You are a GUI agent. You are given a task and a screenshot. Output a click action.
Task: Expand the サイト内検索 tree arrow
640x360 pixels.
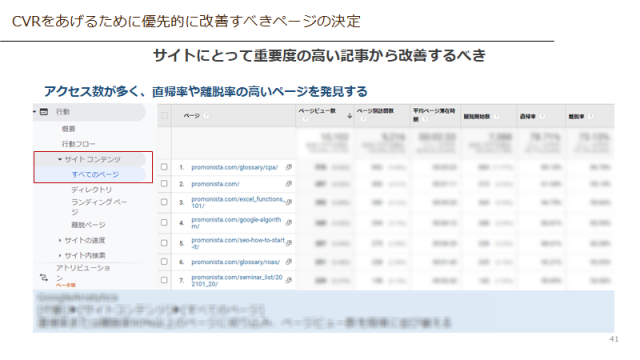click(x=60, y=256)
